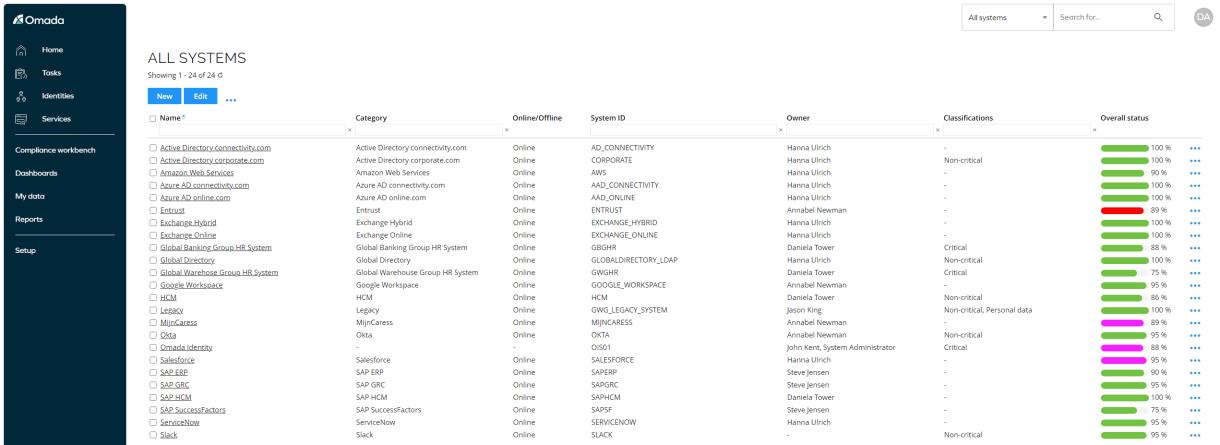This screenshot has width=1220, height=445.
Task: Click the Tasks icon in sidebar
Action: coord(20,73)
